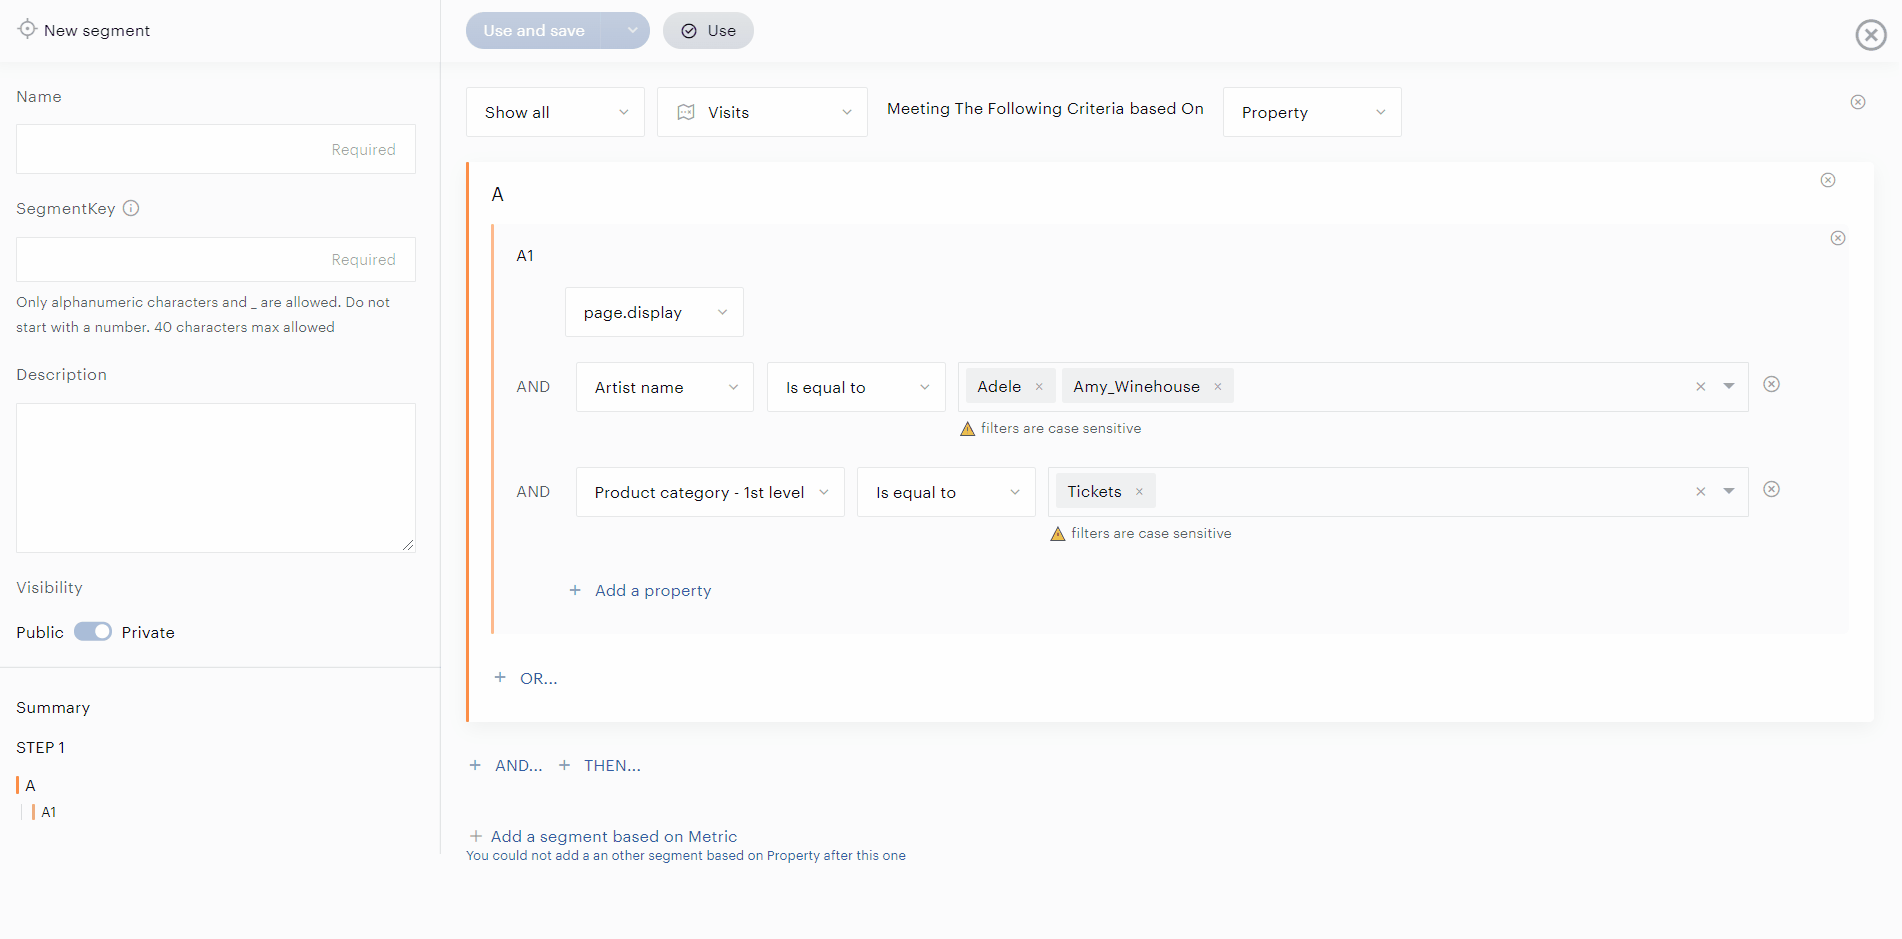Open the Property criteria dropdown
Screen dimensions: 1902x939
pyautogui.click(x=1311, y=112)
